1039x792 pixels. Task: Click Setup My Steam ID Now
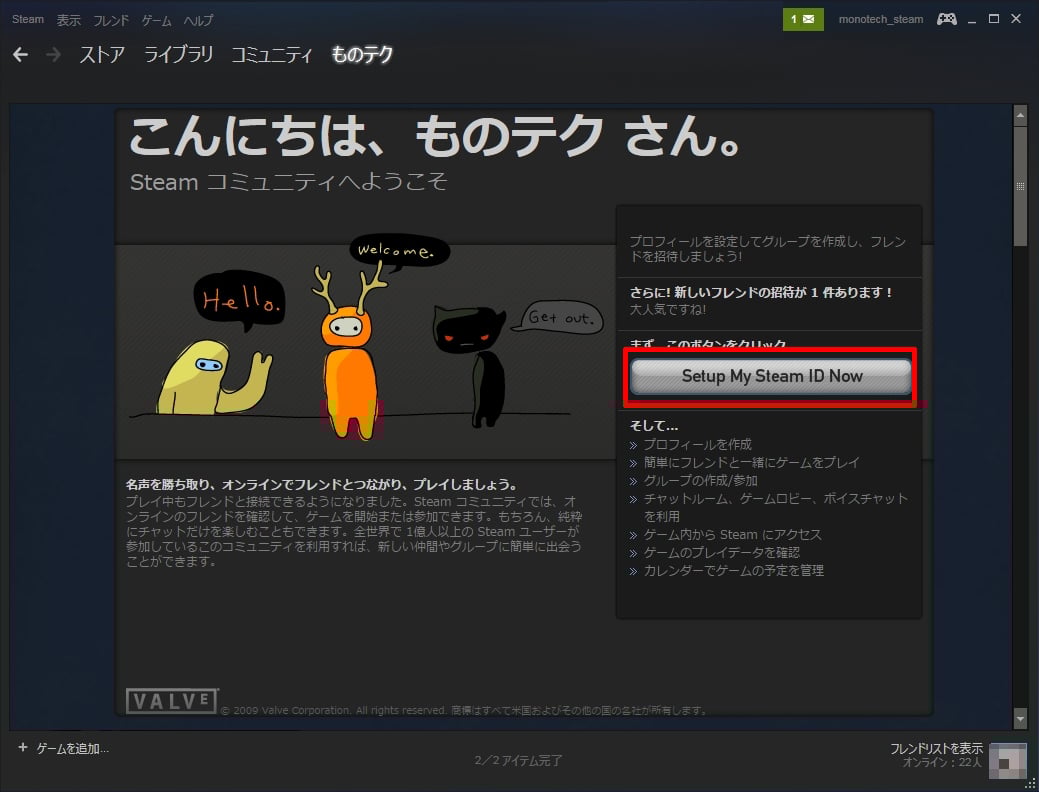point(771,376)
